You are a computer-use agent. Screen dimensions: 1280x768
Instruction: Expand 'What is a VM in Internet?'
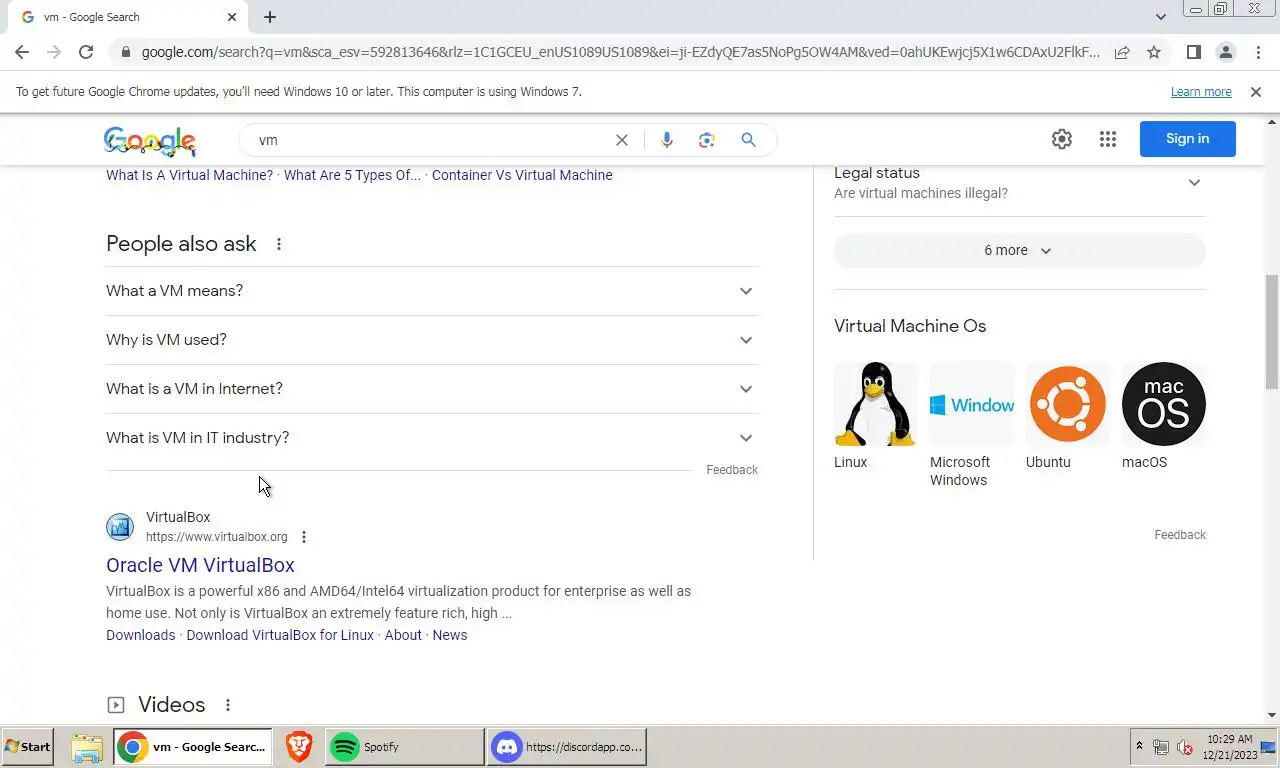coord(432,389)
